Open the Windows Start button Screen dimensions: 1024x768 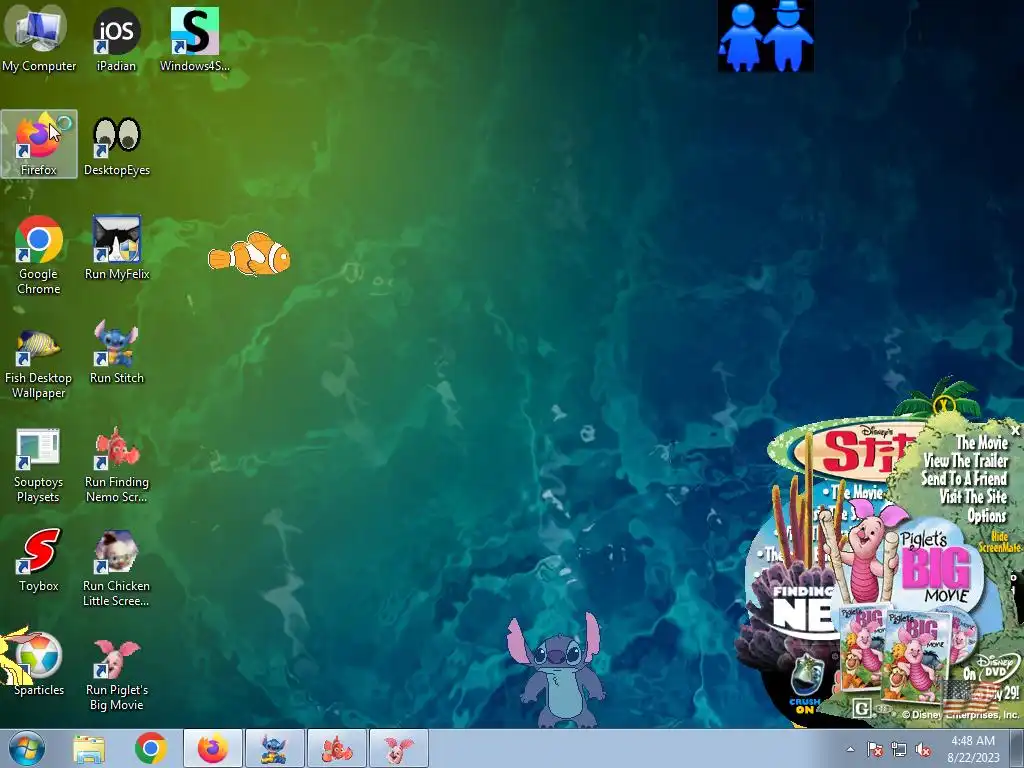pos(27,748)
